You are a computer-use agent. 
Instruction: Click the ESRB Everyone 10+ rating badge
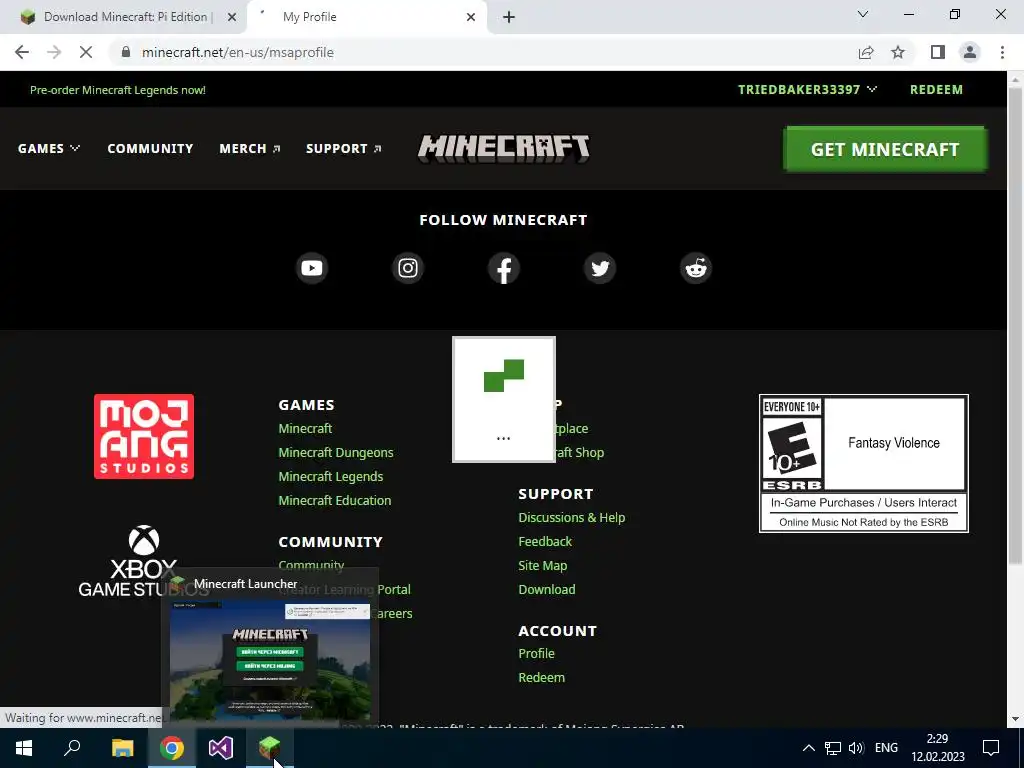click(x=863, y=463)
